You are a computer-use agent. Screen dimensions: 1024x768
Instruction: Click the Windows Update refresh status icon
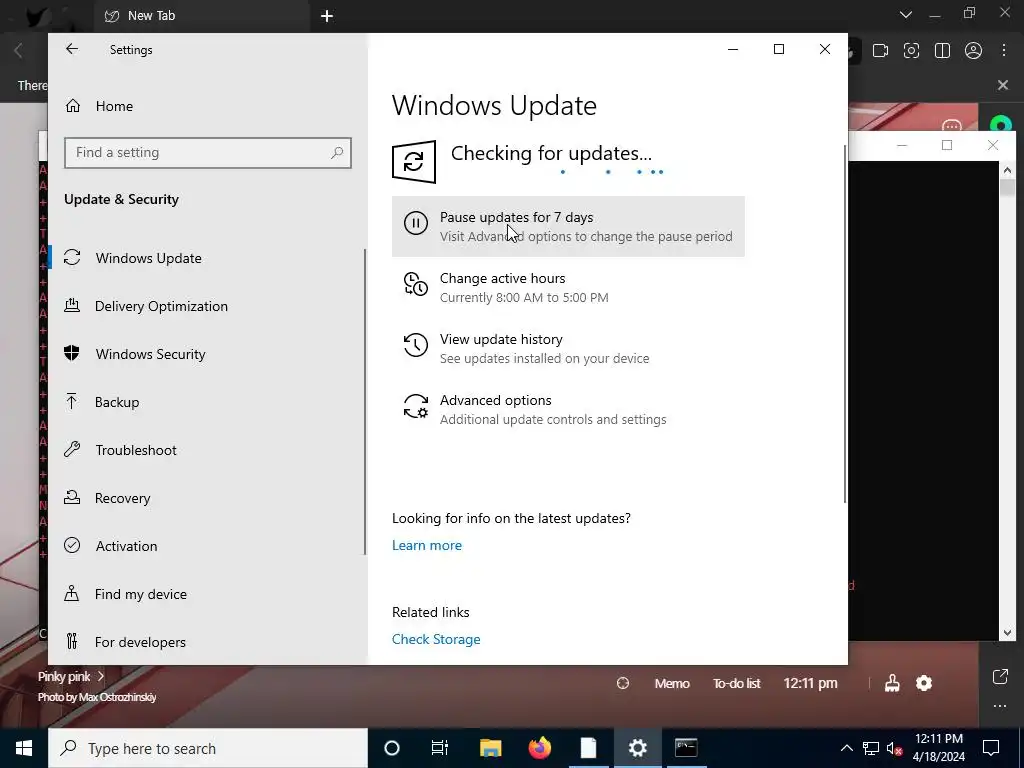[x=414, y=161]
